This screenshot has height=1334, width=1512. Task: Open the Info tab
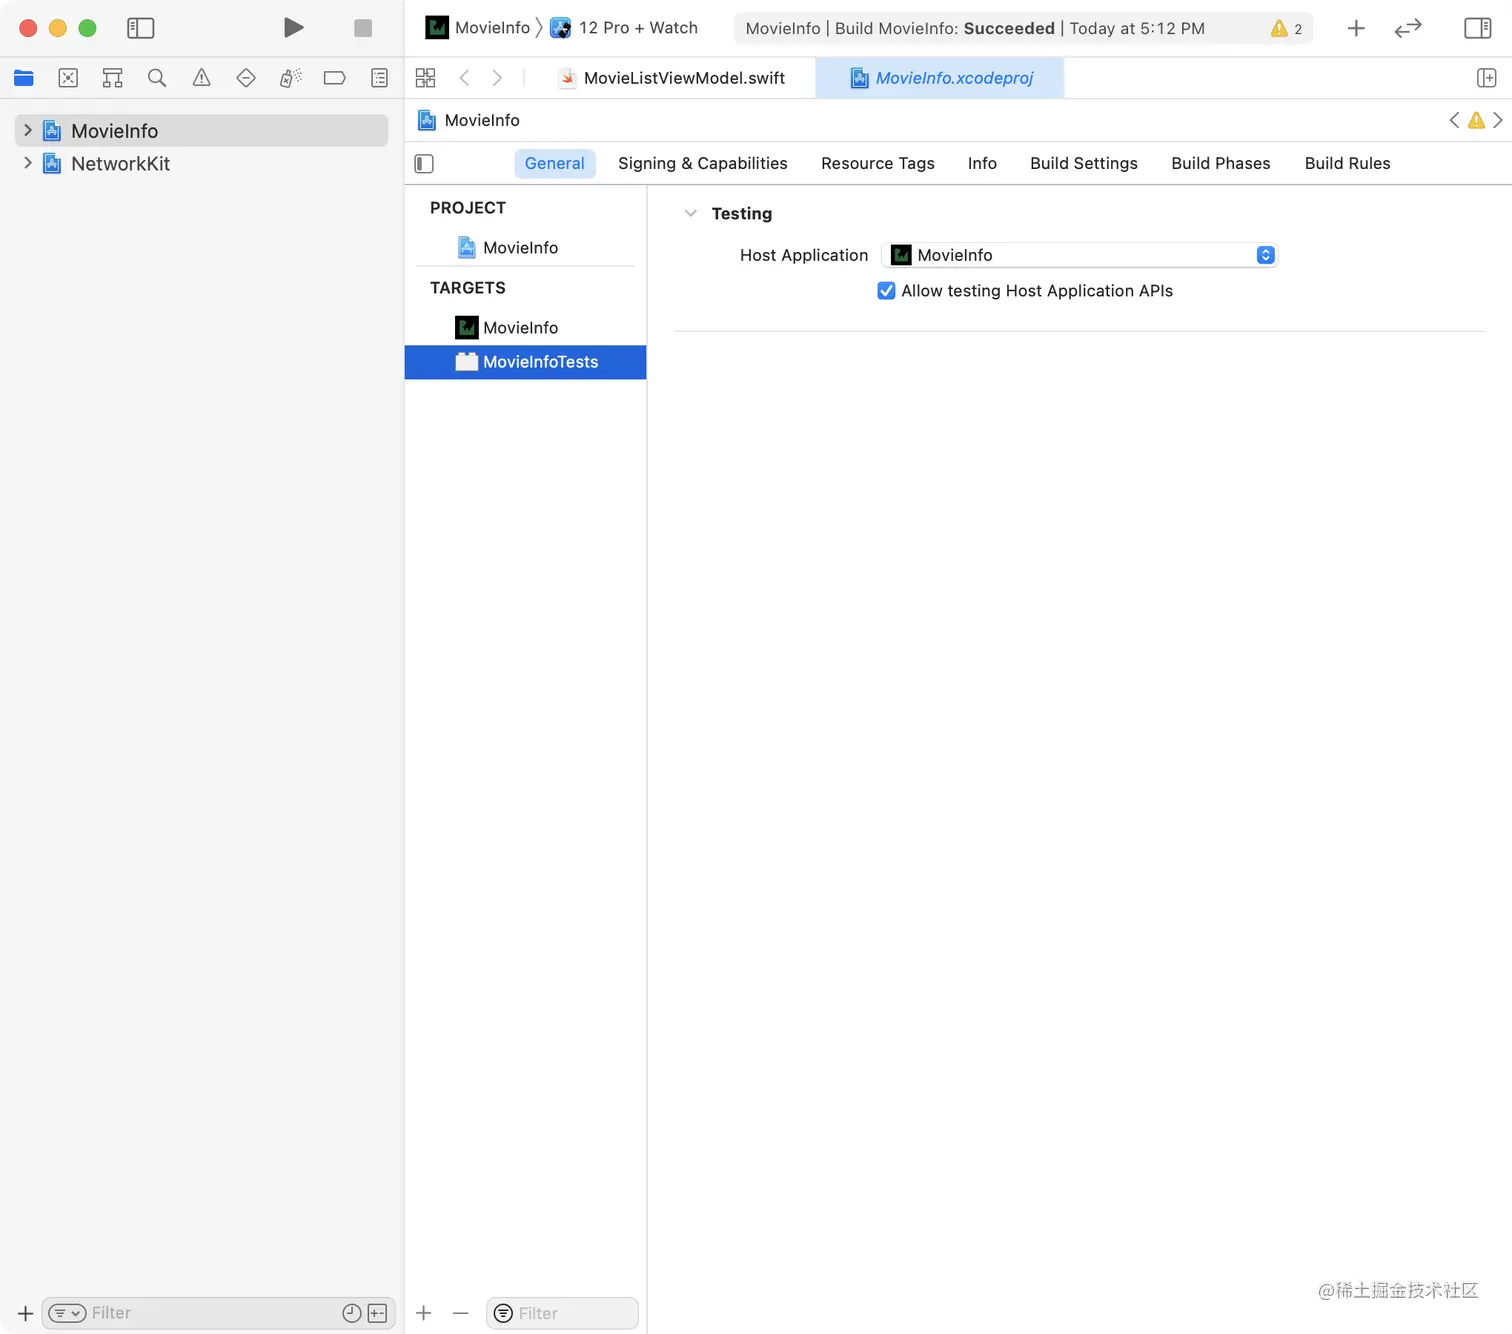click(982, 163)
